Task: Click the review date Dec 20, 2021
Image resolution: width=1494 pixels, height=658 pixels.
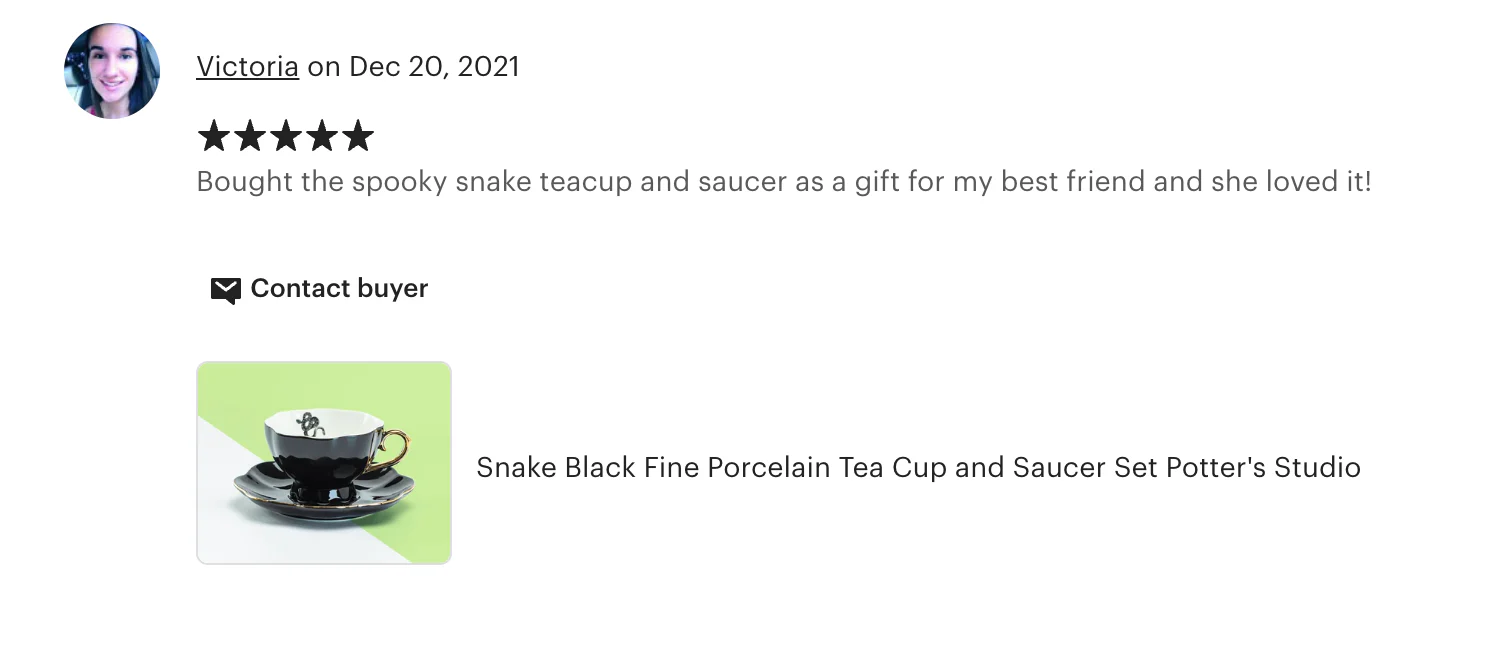Action: click(x=434, y=66)
